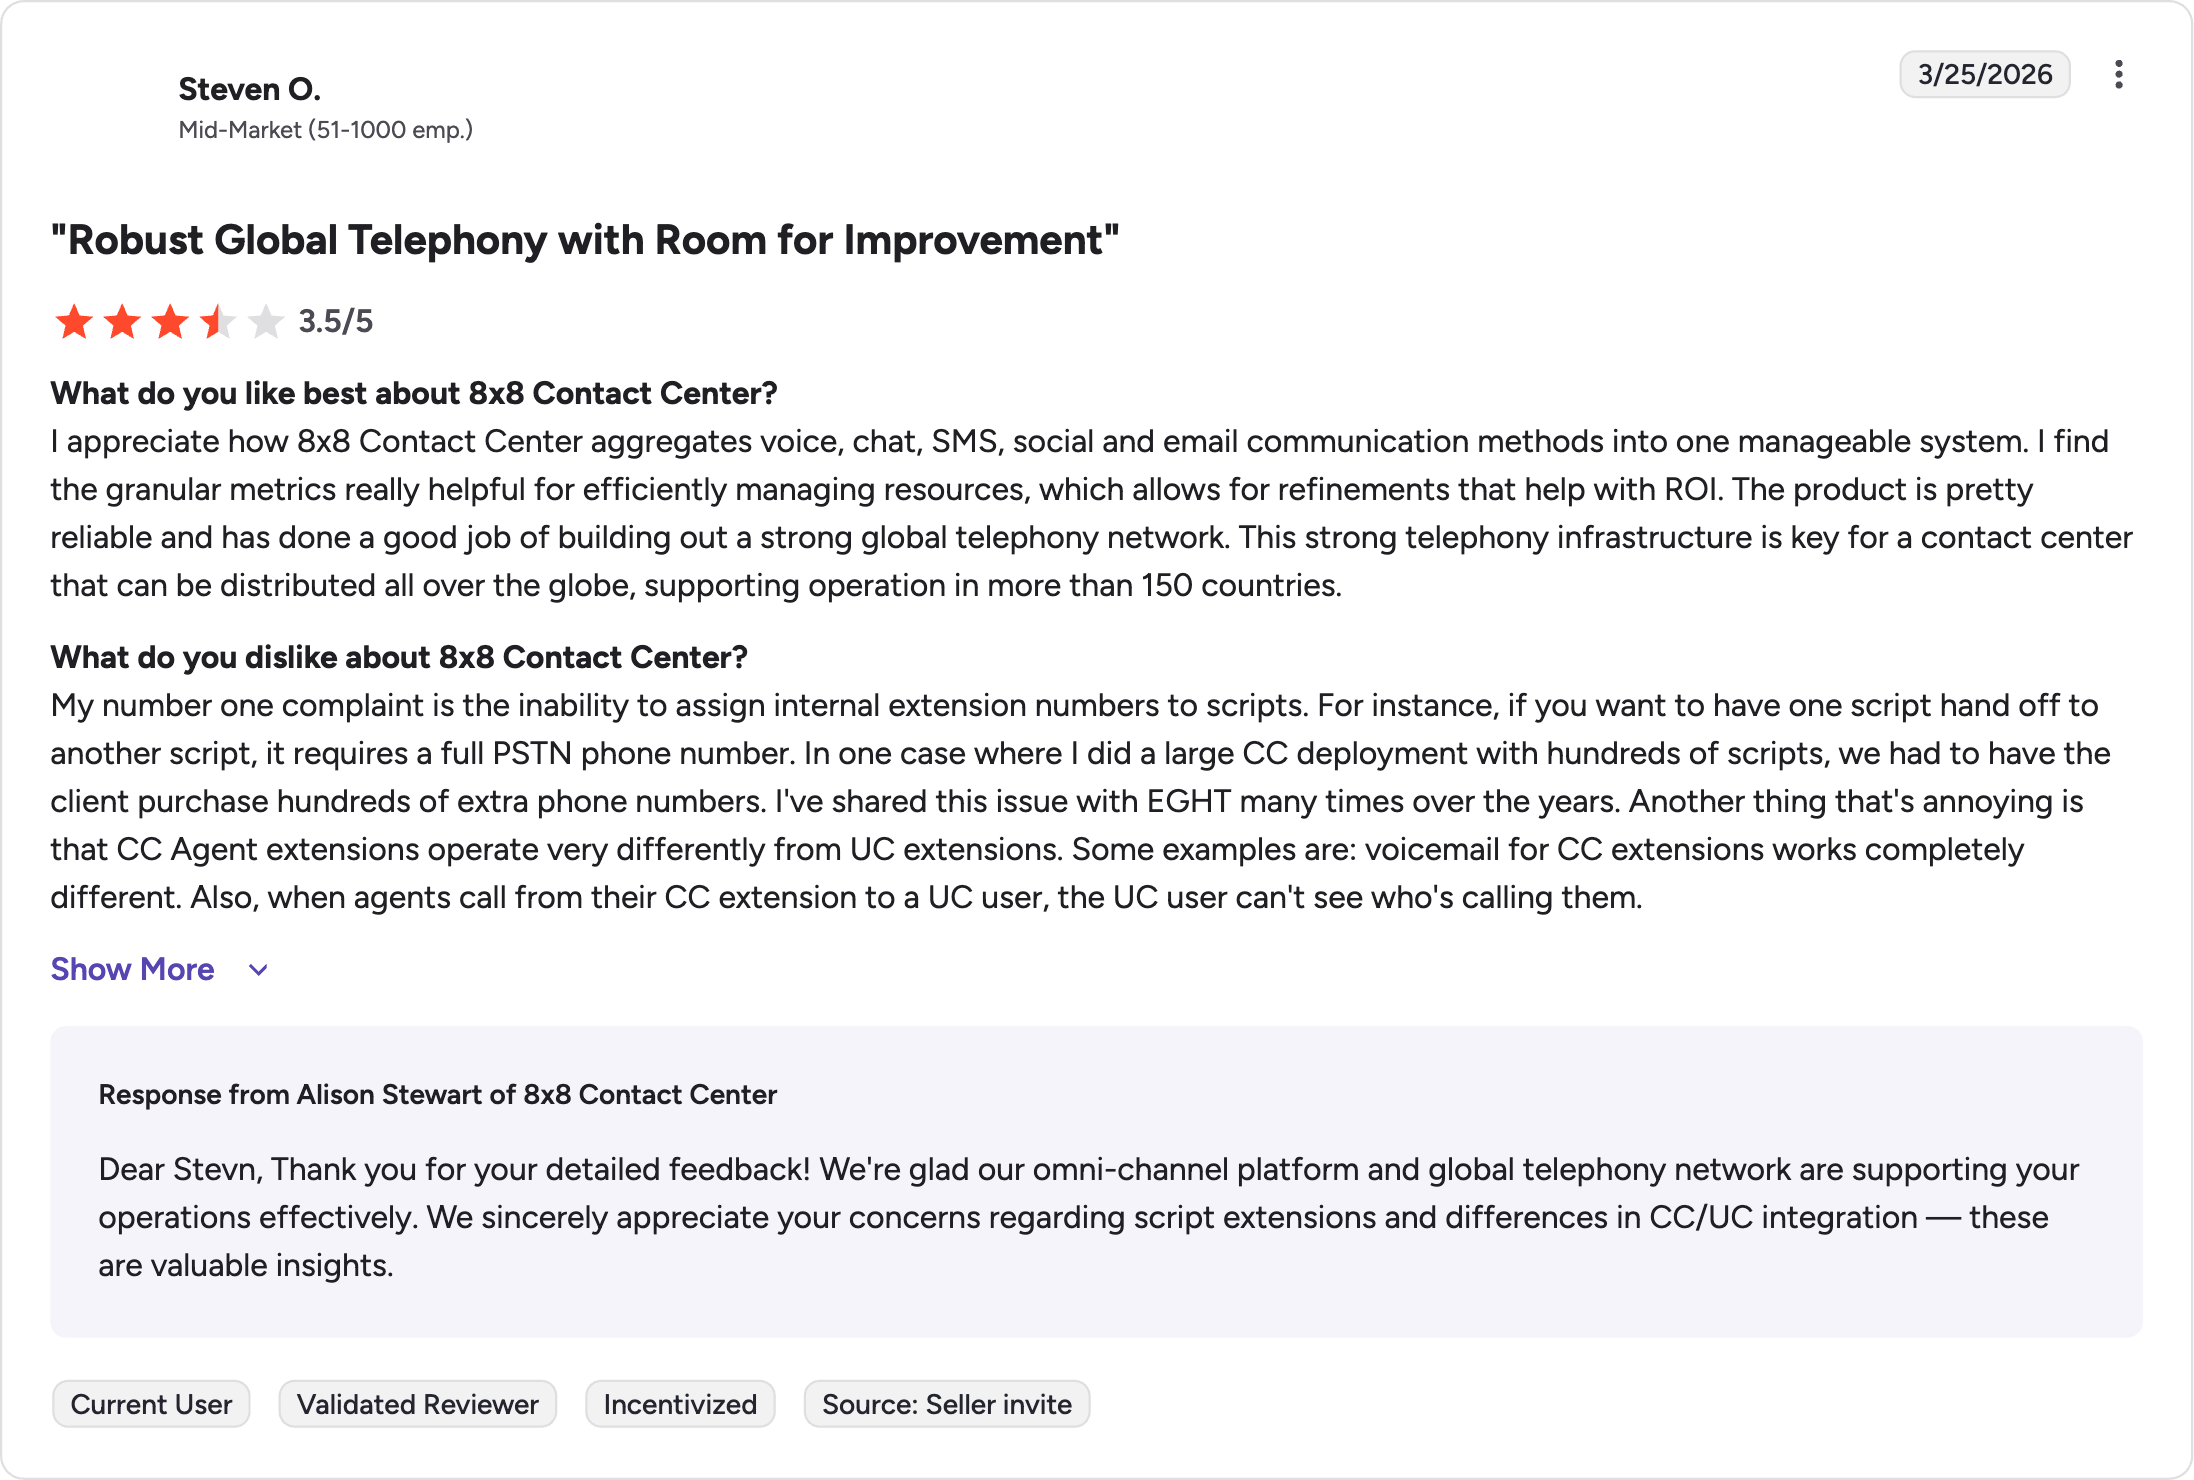Click the What do you dislike heading
The image size is (2194, 1480).
pyautogui.click(x=399, y=657)
